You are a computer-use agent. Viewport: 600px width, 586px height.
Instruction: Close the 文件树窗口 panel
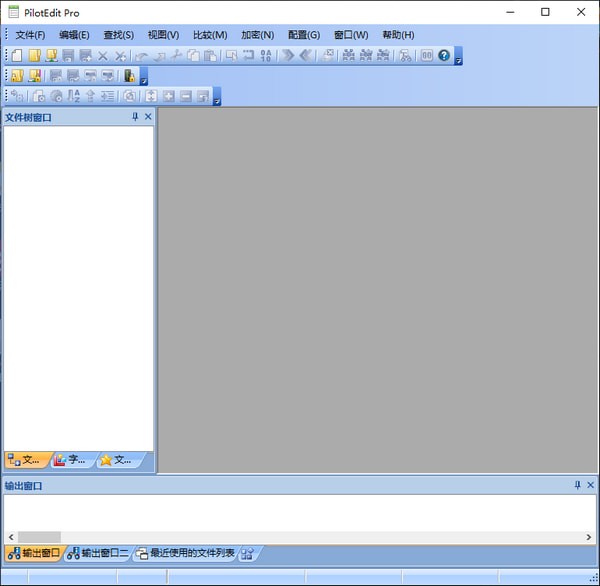point(148,117)
